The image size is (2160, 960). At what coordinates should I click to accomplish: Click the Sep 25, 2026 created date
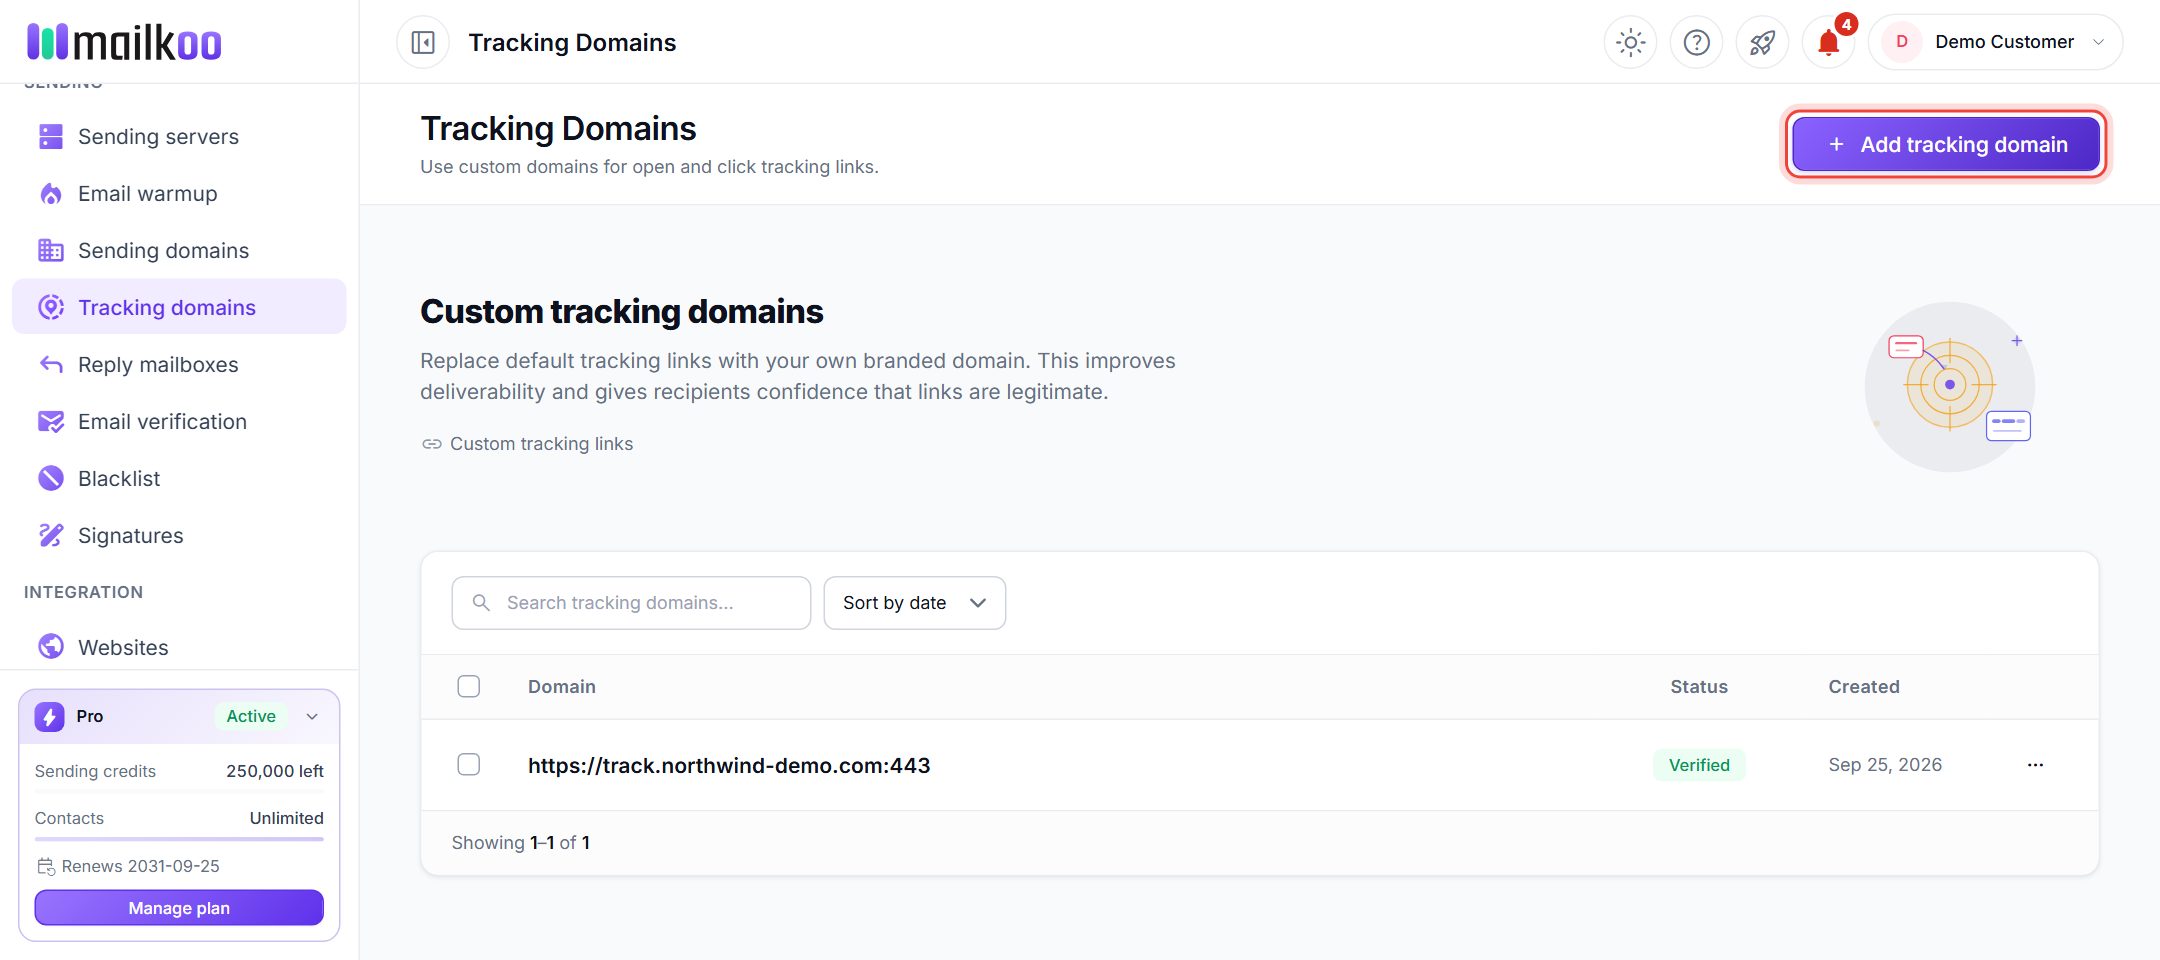[1885, 765]
